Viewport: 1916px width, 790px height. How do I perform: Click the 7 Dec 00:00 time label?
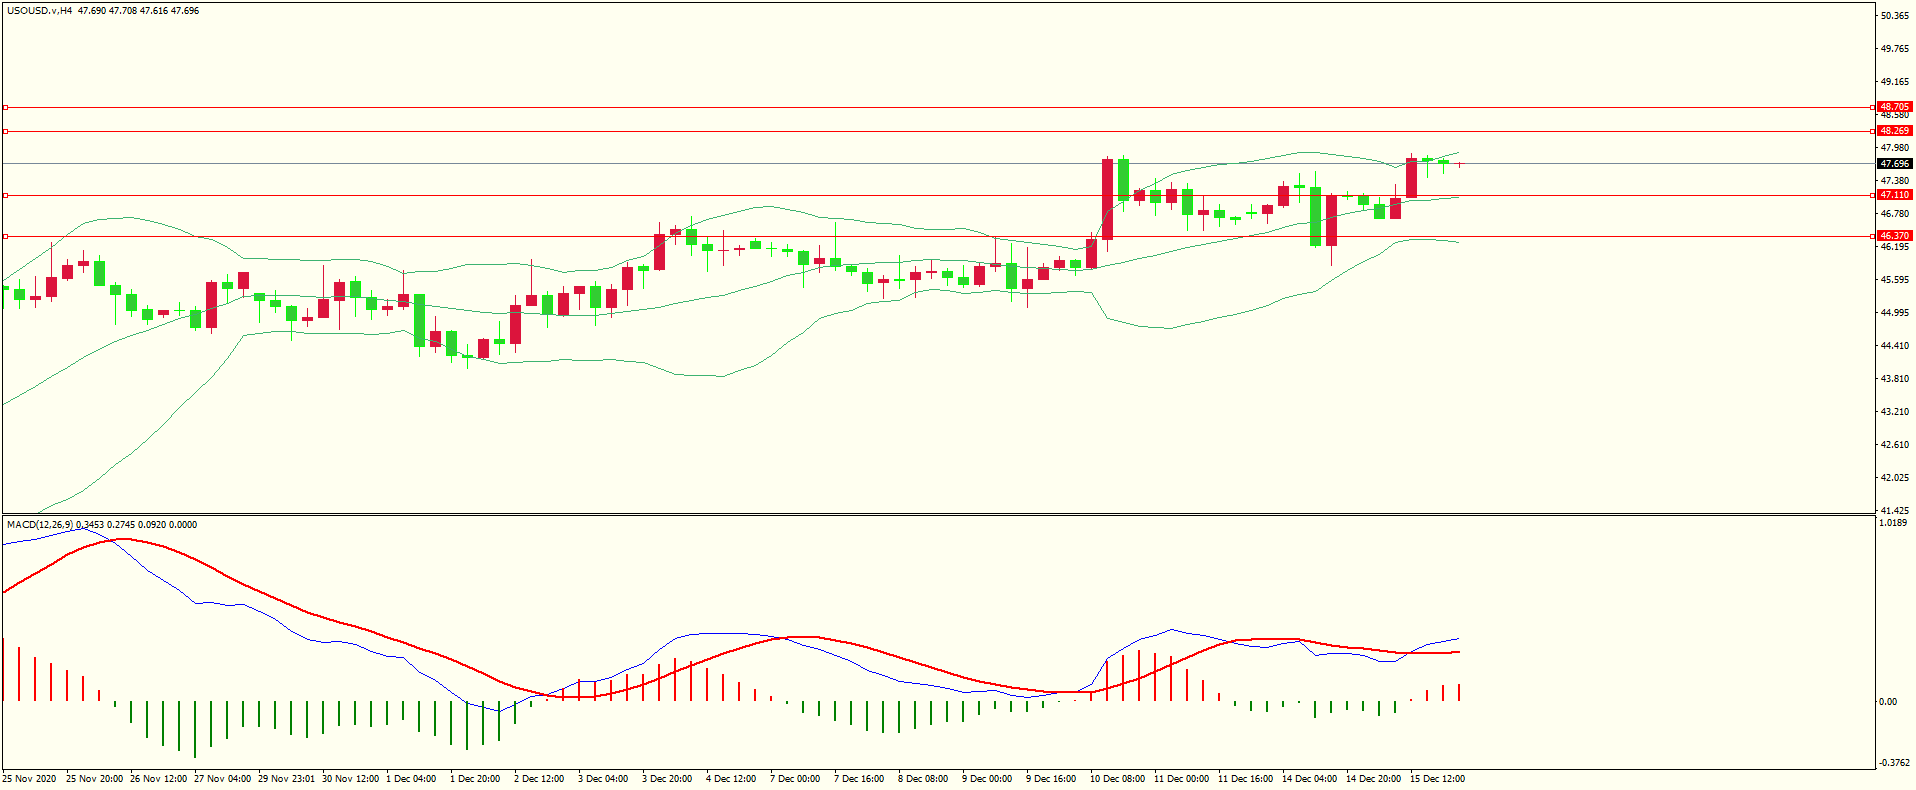[795, 779]
